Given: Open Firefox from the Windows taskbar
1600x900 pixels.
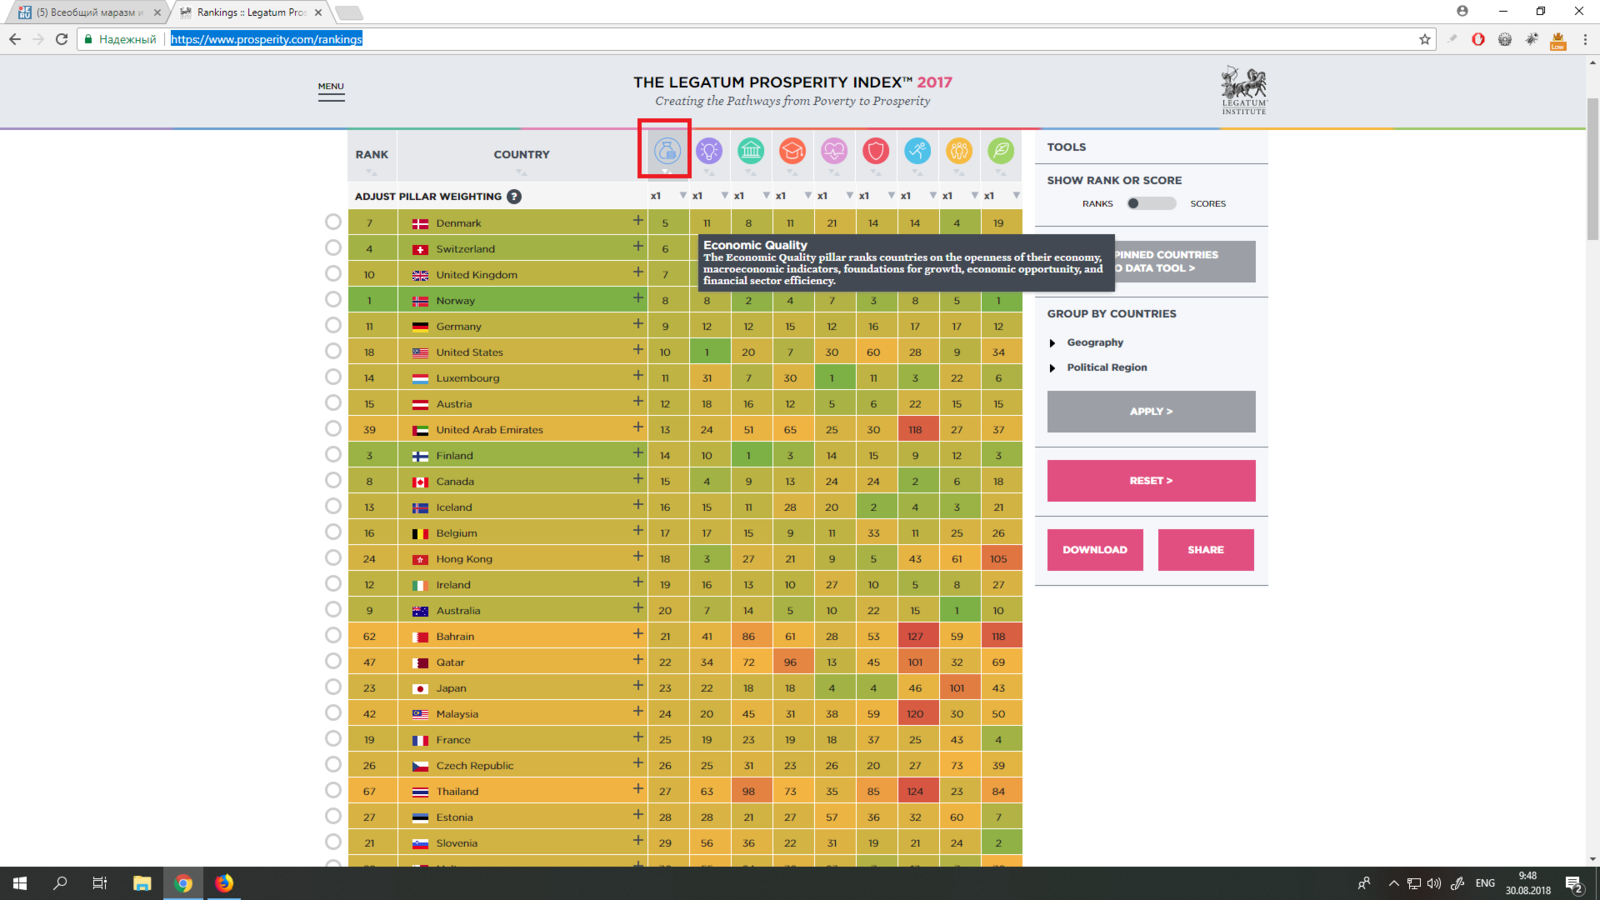Looking at the screenshot, I should (x=224, y=883).
